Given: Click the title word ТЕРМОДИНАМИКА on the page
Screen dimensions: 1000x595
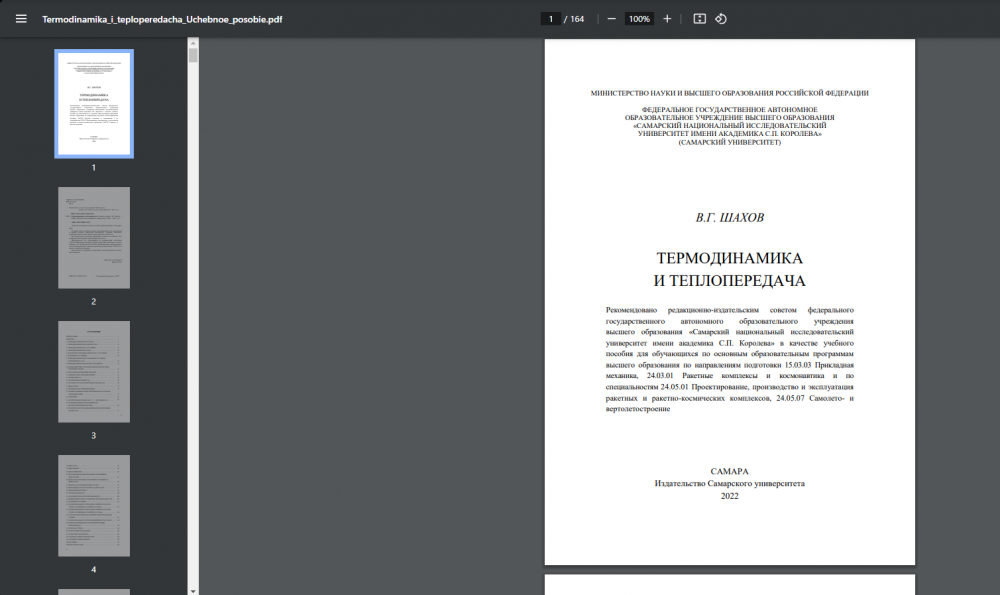Looking at the screenshot, I should tap(729, 258).
